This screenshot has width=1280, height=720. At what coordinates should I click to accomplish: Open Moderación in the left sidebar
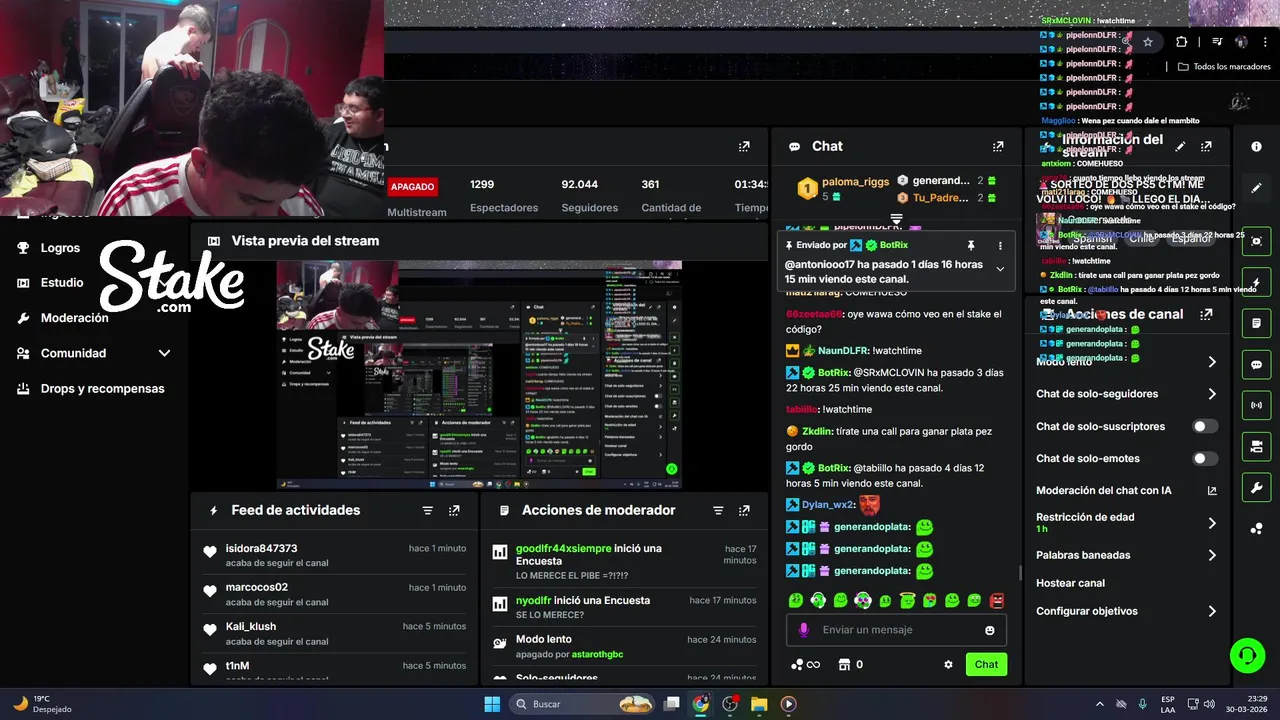click(x=74, y=318)
